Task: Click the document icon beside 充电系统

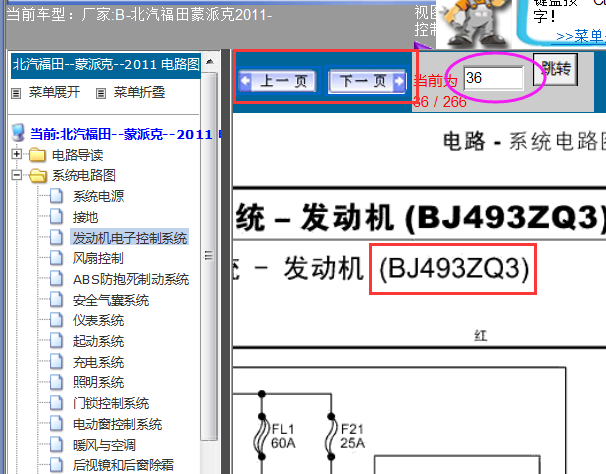Action: point(56,361)
